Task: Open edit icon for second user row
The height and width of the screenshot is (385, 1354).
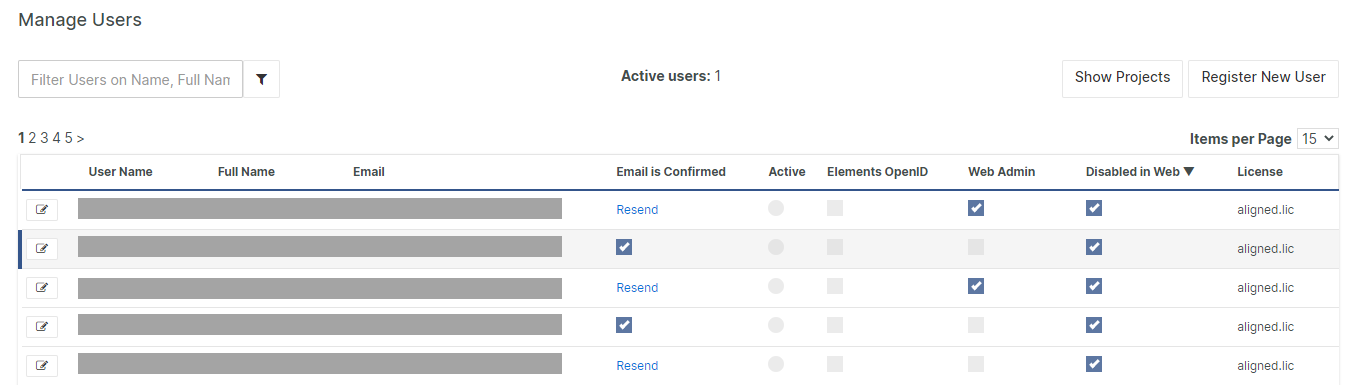Action: (x=42, y=248)
